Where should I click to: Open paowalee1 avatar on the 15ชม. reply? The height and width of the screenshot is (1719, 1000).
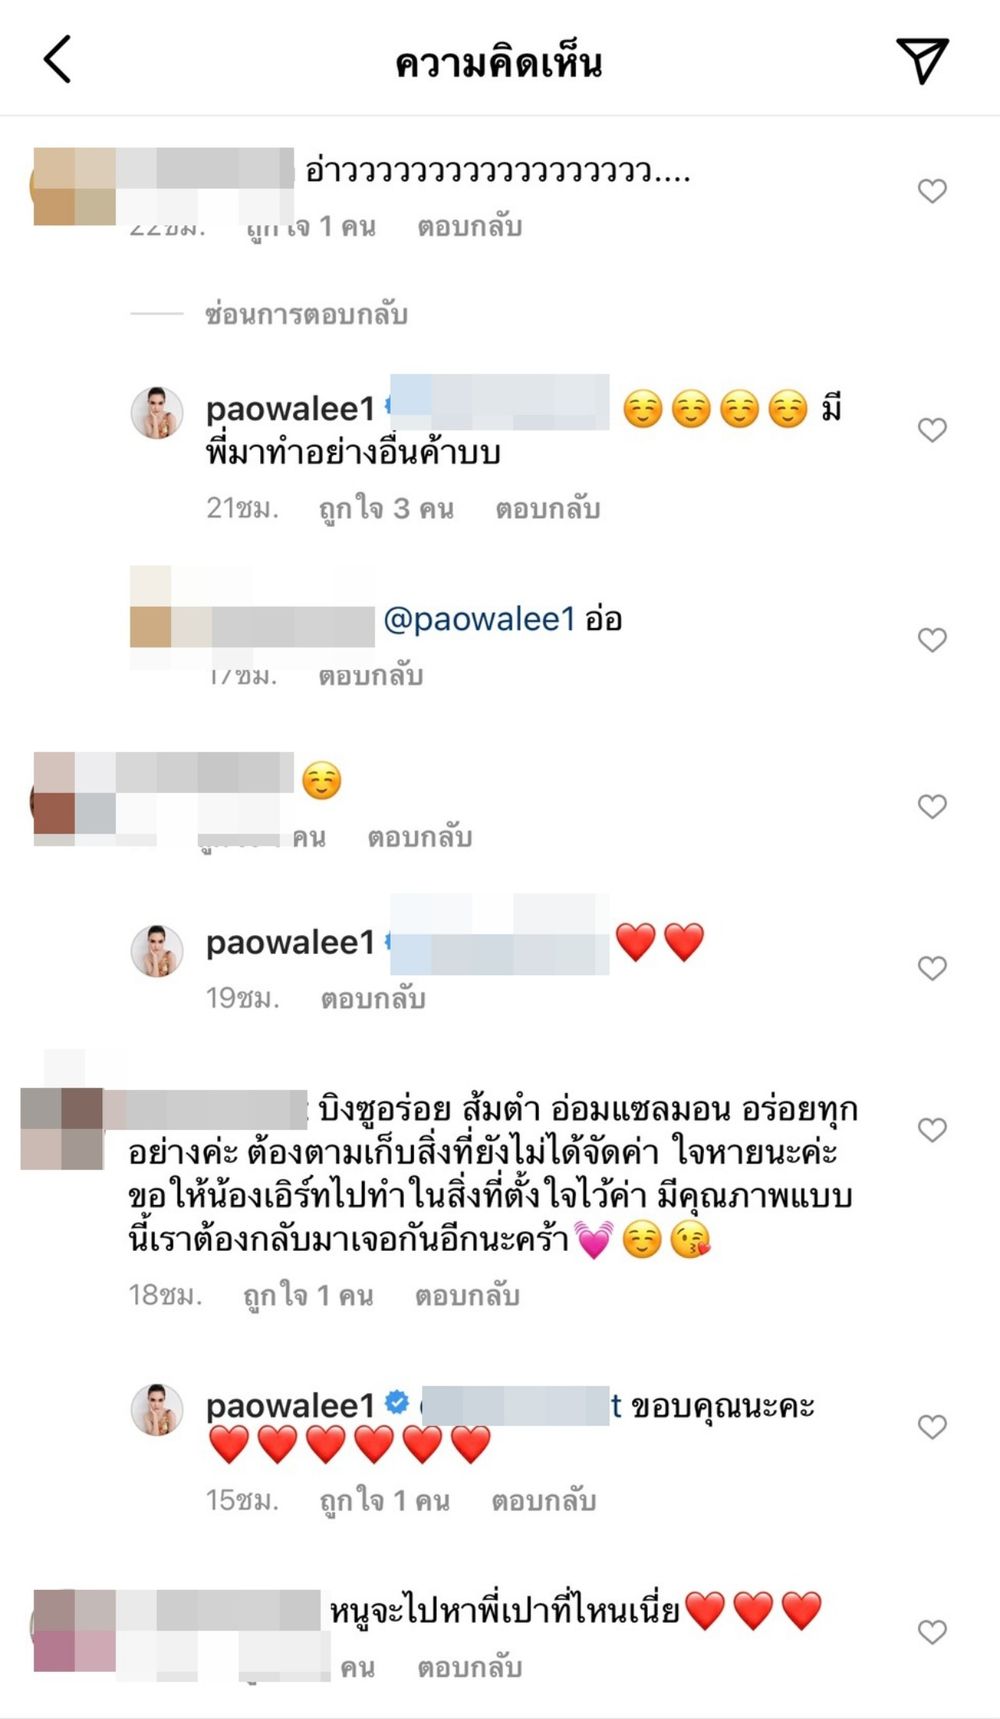[x=157, y=1410]
